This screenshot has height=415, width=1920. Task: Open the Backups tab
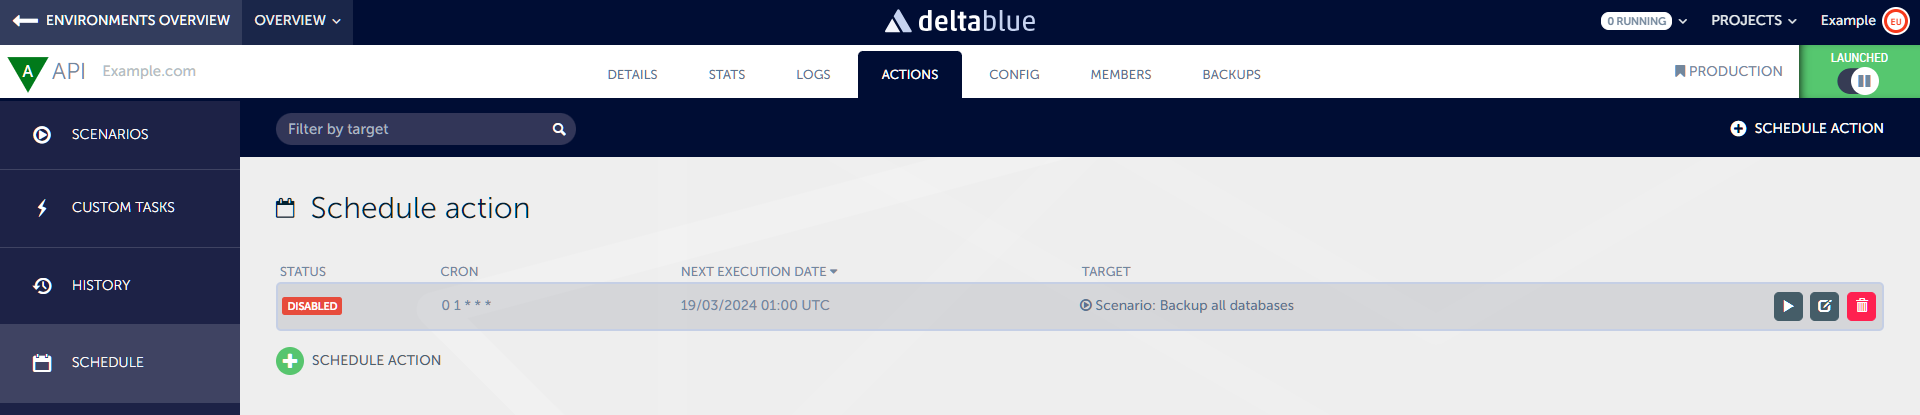coord(1231,74)
